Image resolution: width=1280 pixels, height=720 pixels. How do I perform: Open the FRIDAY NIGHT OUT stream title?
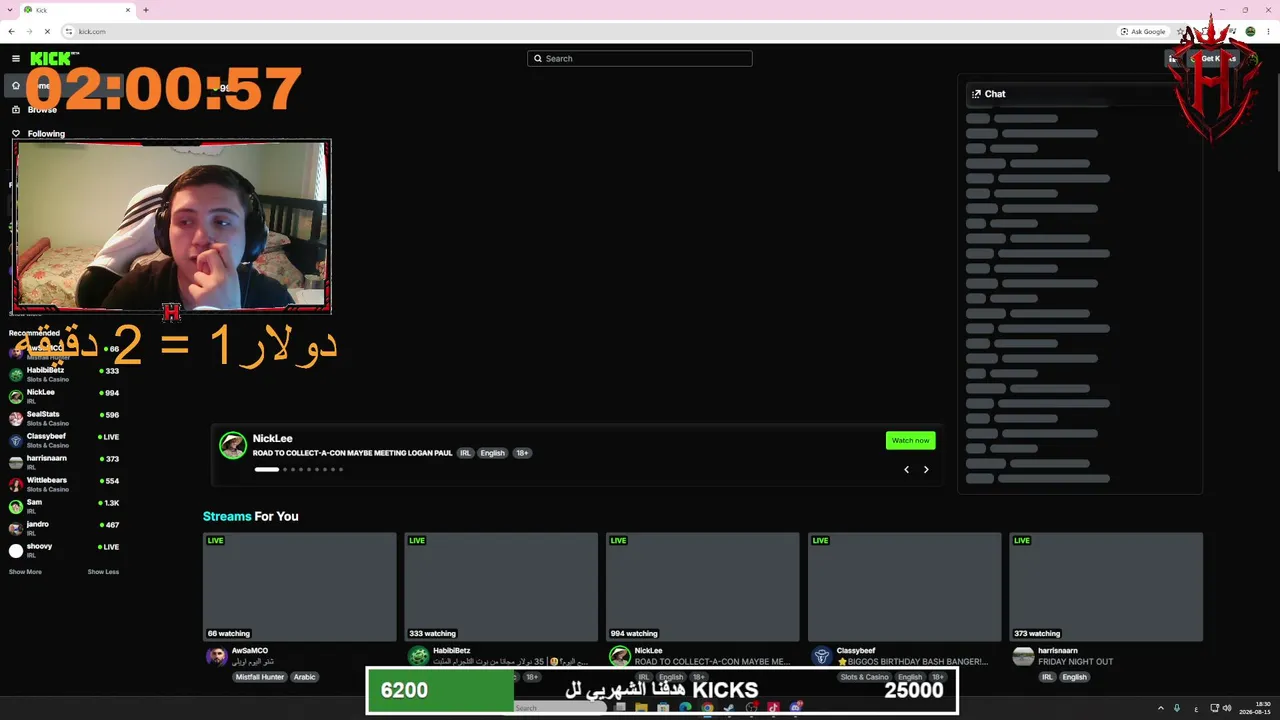pyautogui.click(x=1076, y=662)
